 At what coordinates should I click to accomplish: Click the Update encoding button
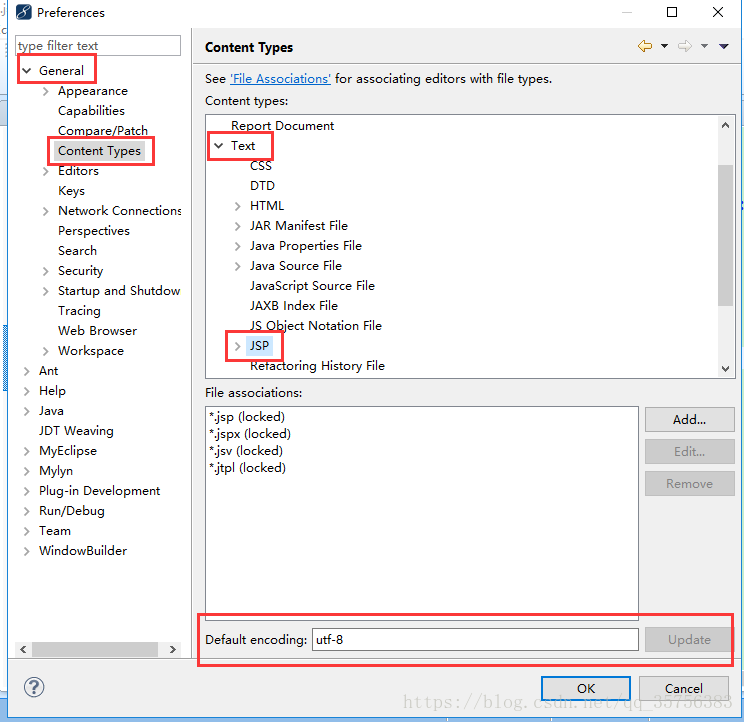(688, 640)
